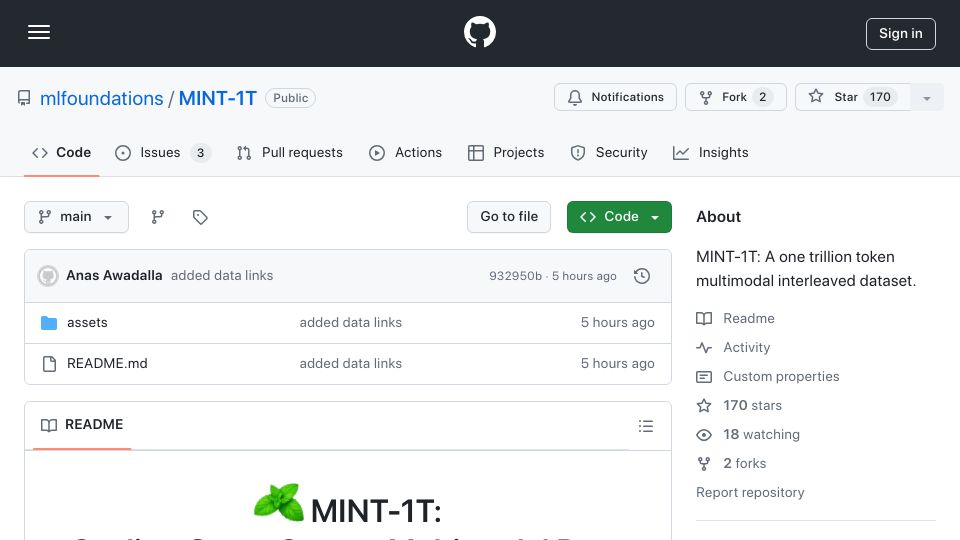View branches via the branch icon
The image size is (960, 540).
point(158,217)
